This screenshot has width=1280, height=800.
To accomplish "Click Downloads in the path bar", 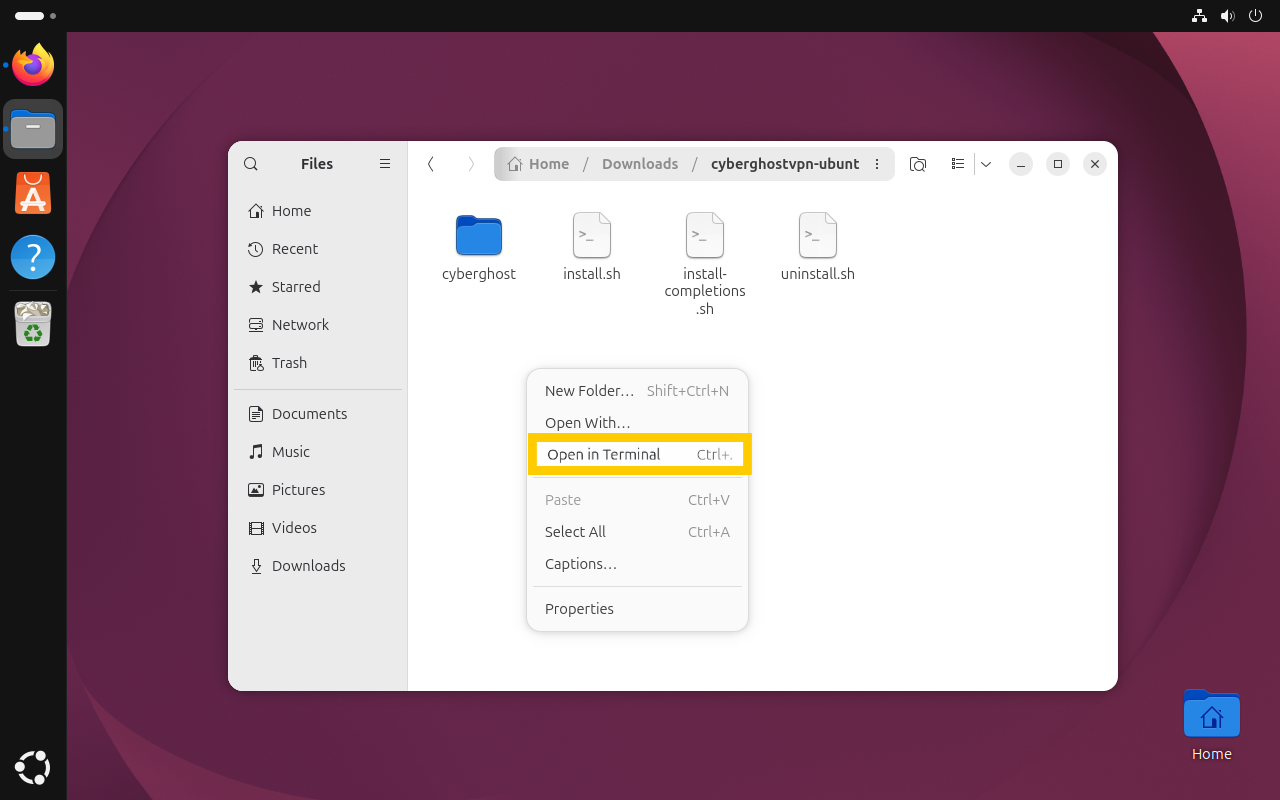I will (x=640, y=164).
